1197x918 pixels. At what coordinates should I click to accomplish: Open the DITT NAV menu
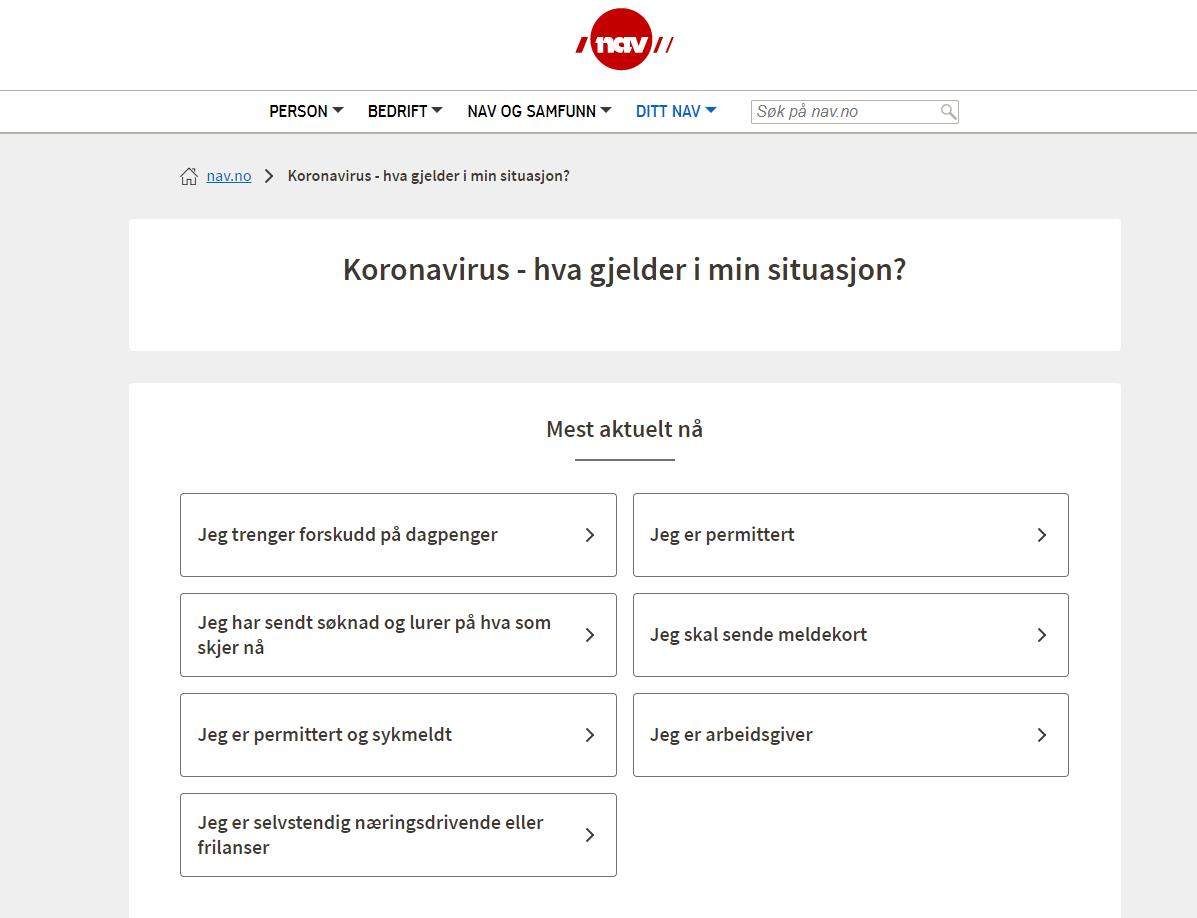click(x=676, y=111)
